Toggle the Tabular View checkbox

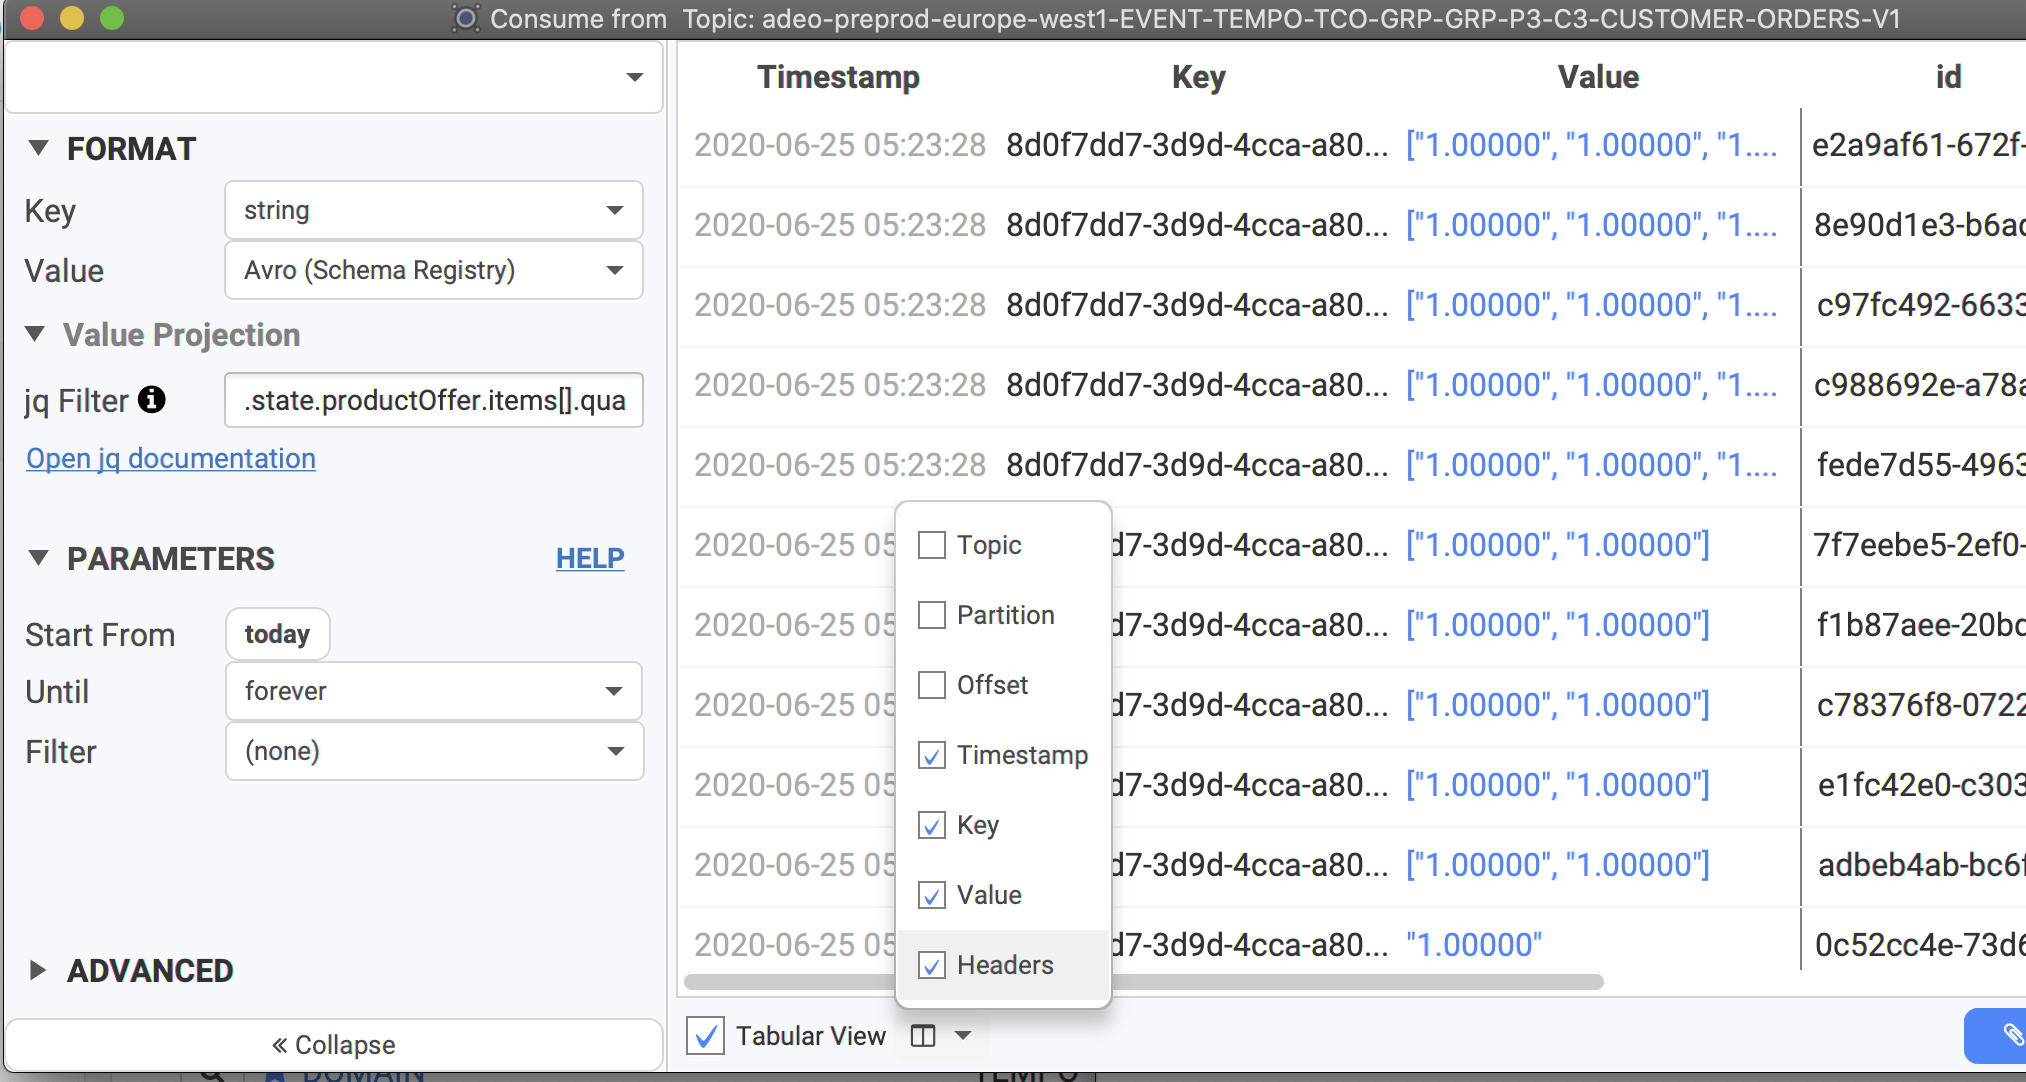706,1036
